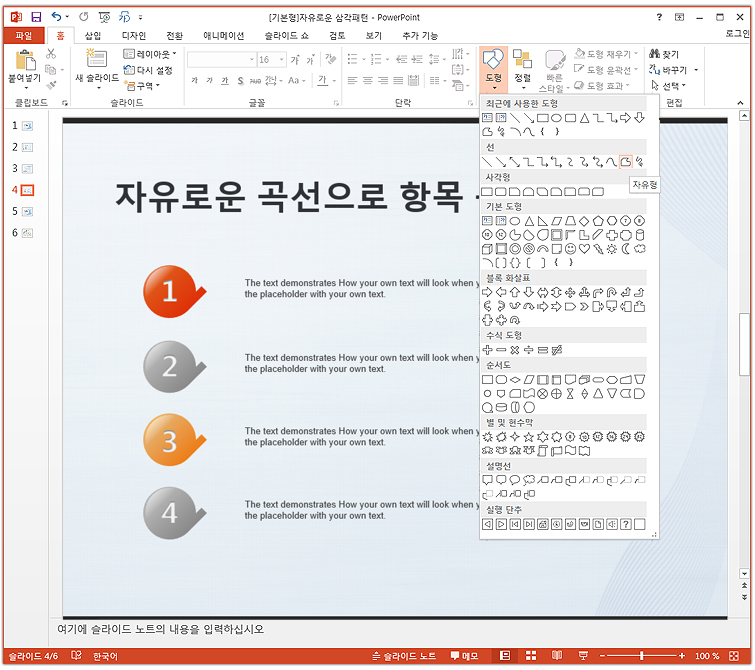The height and width of the screenshot is (670, 755).
Task: Open the Find tool
Action: [x=664, y=54]
